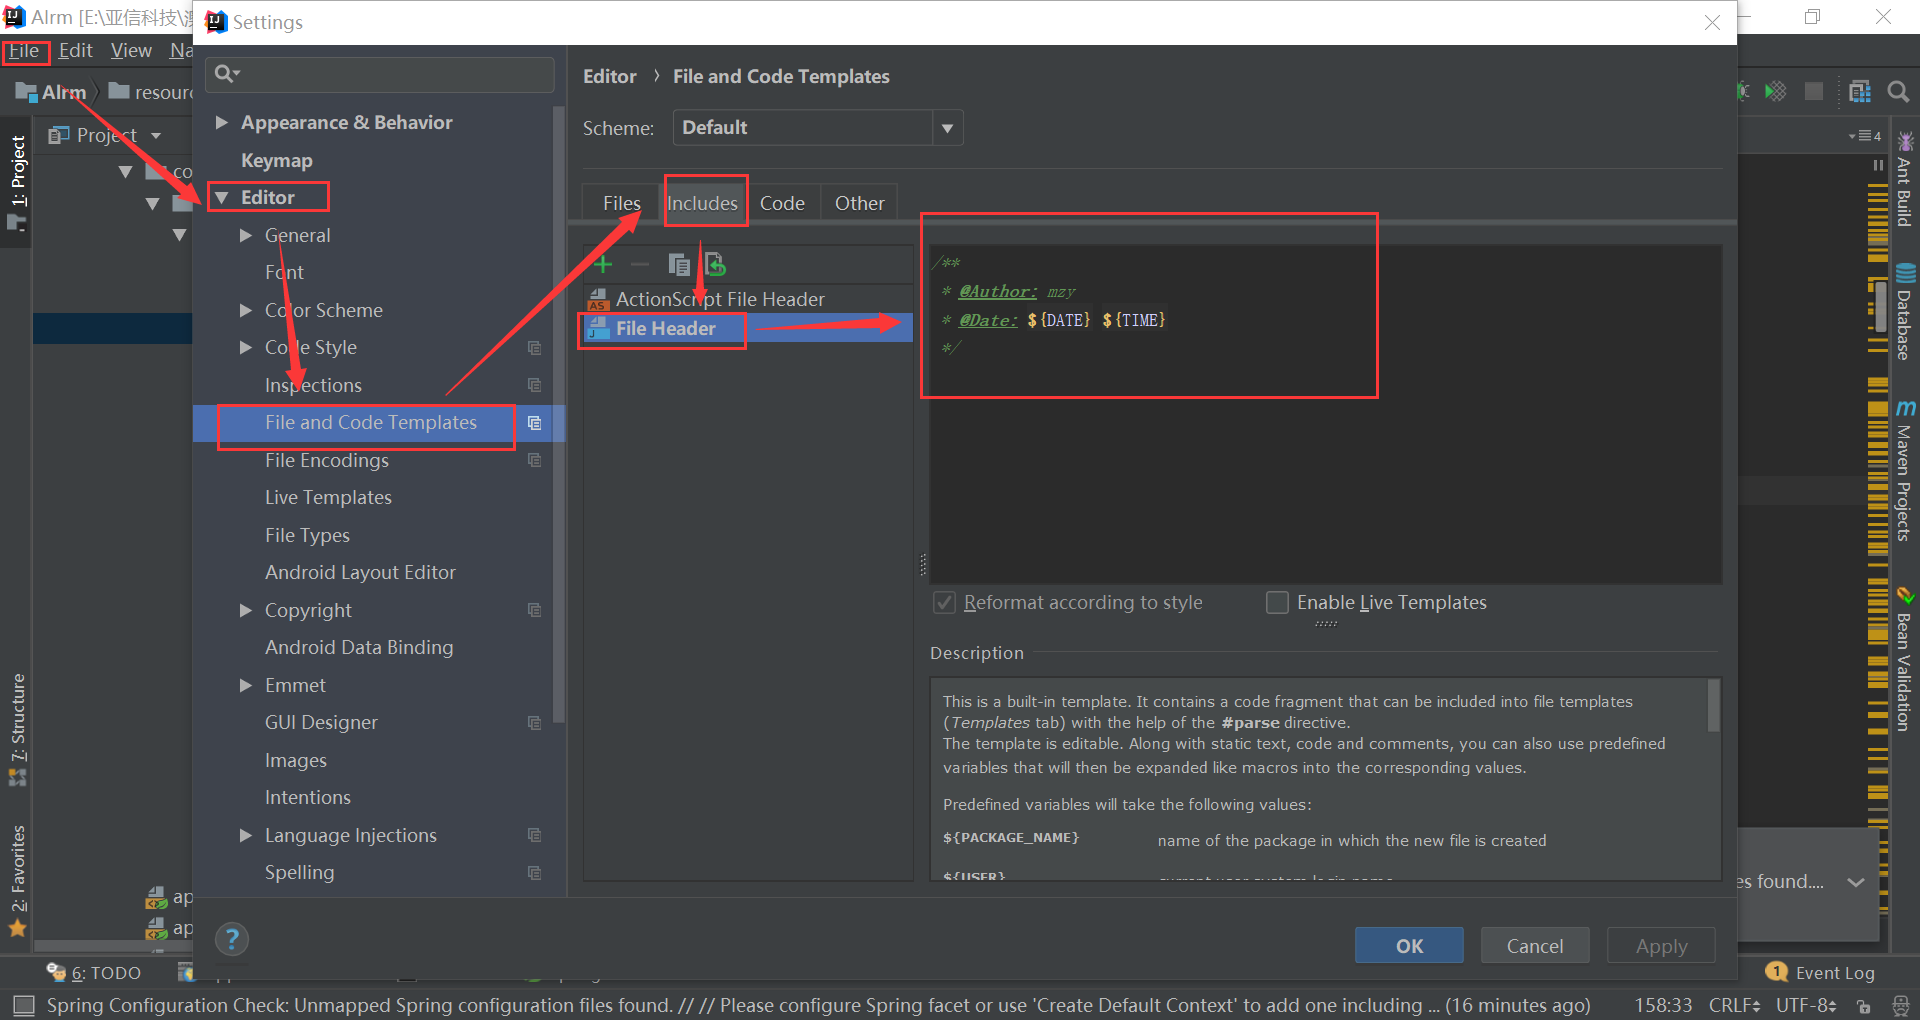Click project-level icon beside GUI Designer
The image size is (1920, 1020).
535,723
